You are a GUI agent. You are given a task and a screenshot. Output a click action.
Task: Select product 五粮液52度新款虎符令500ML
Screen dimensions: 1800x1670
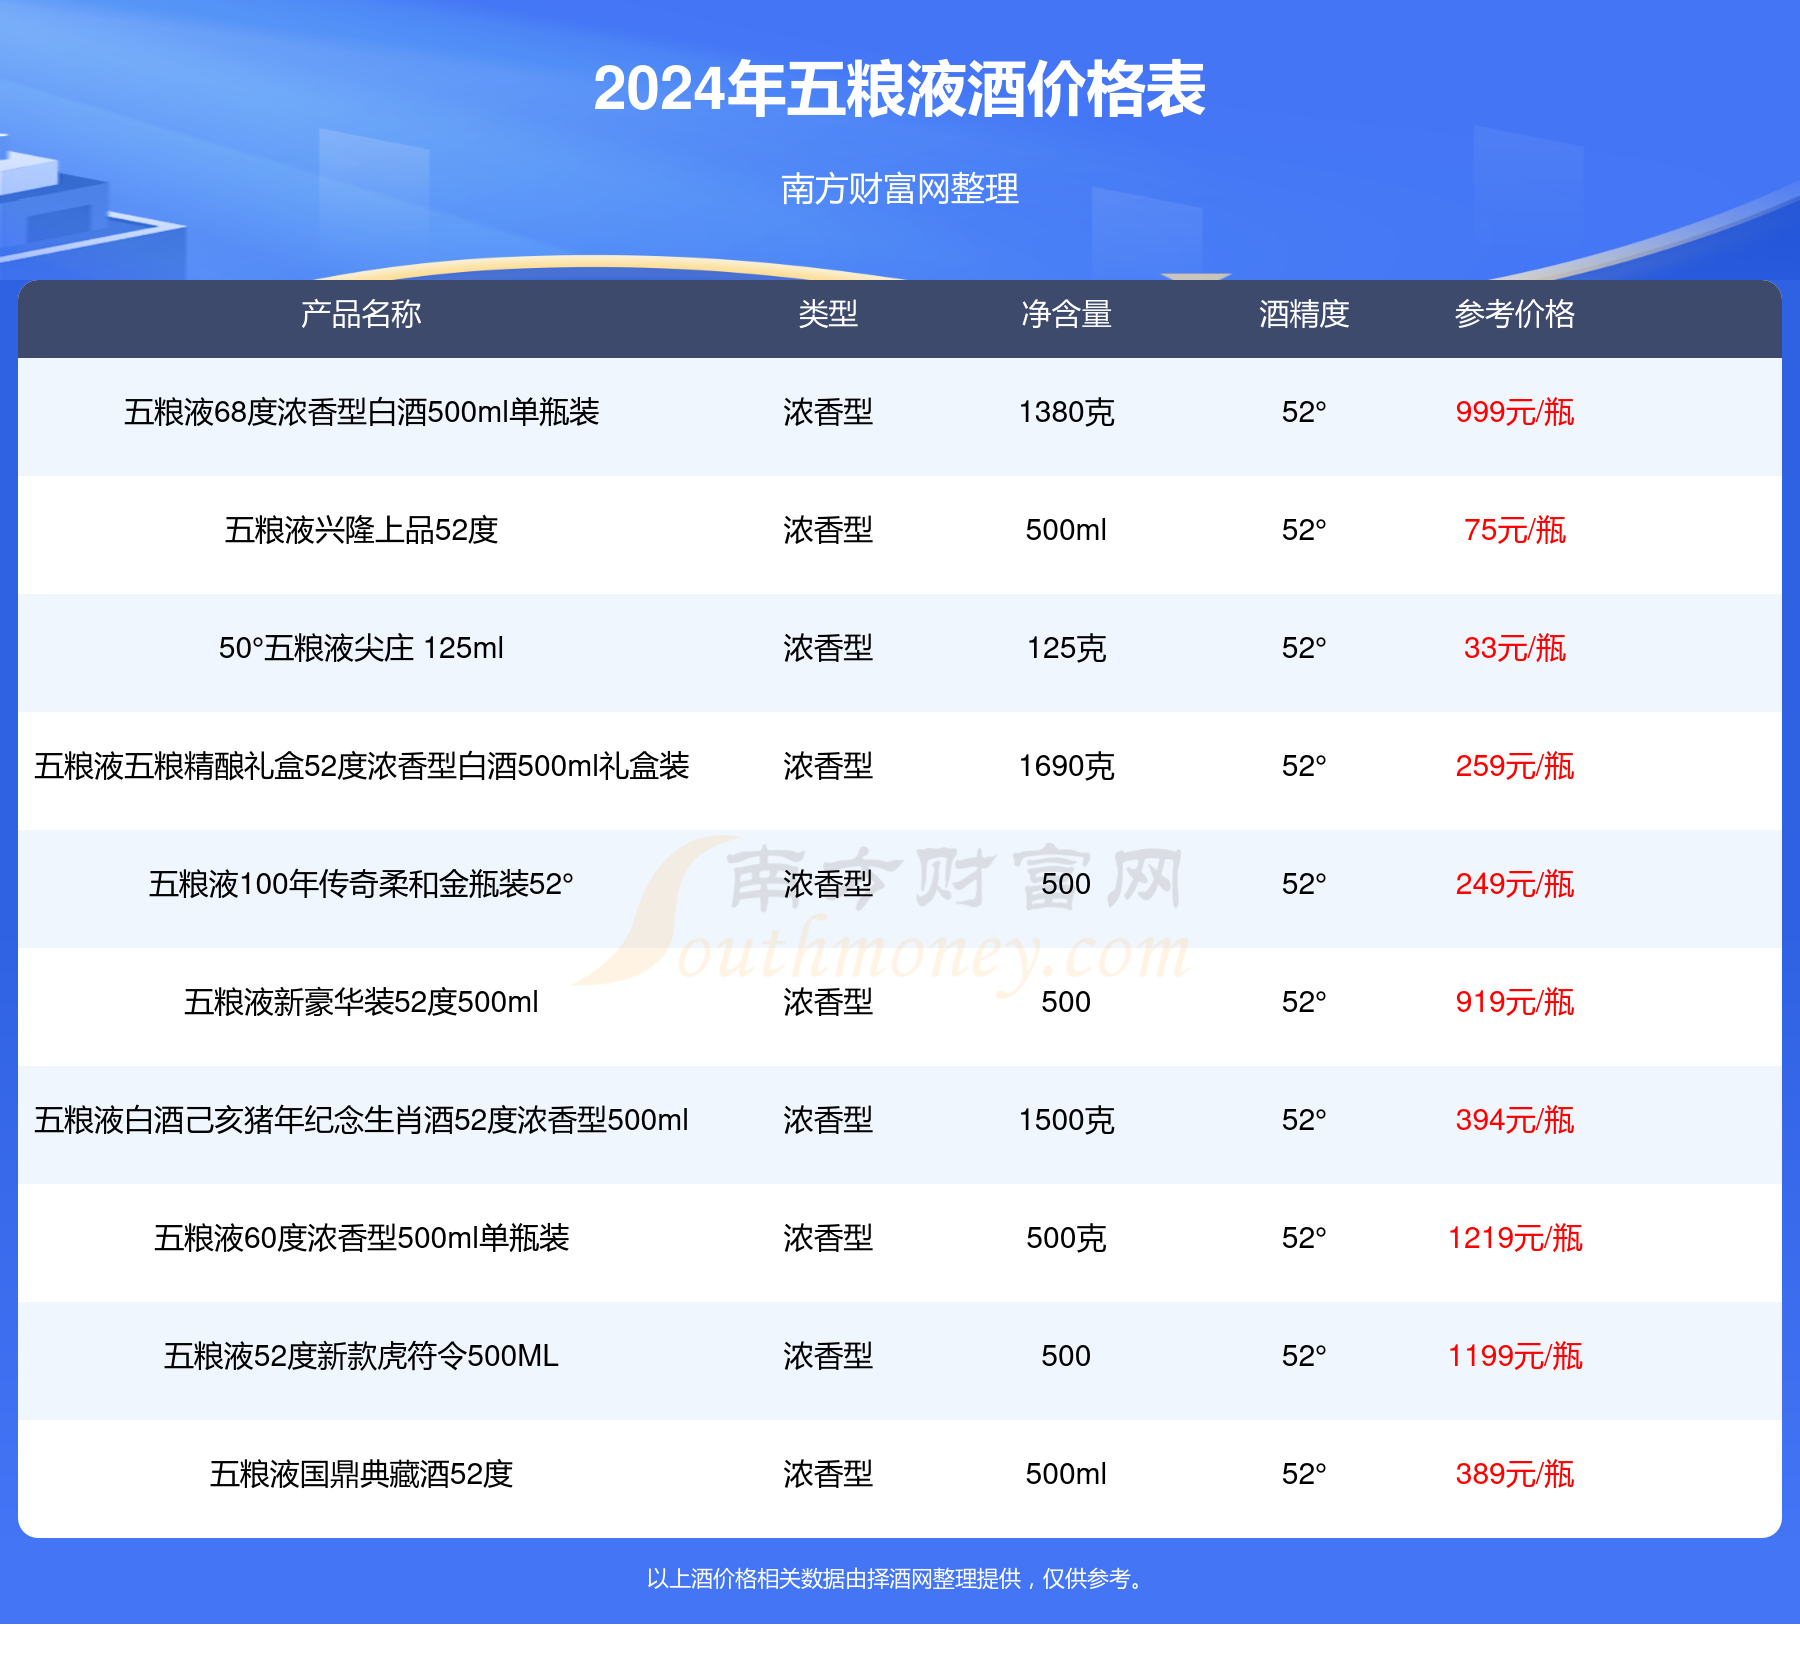(361, 1356)
